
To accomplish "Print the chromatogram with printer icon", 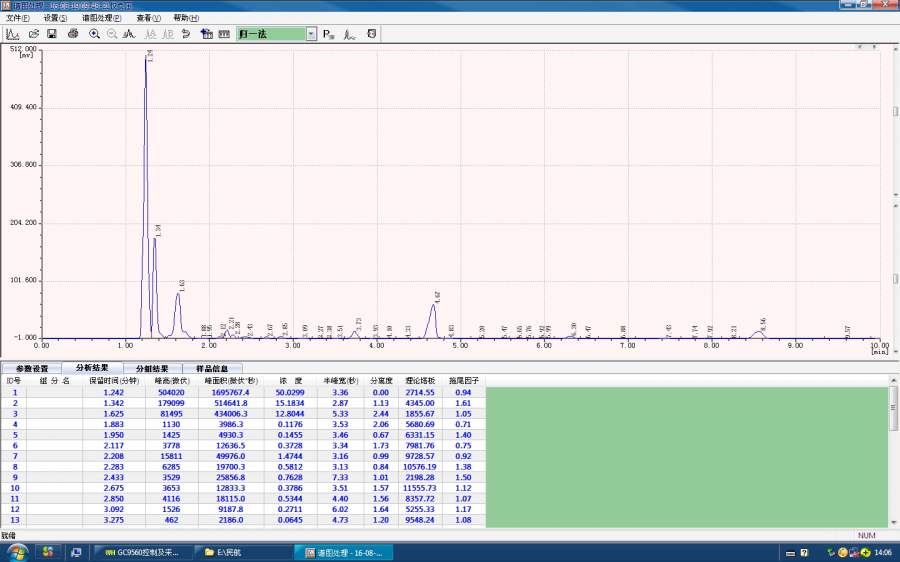I will click(73, 34).
